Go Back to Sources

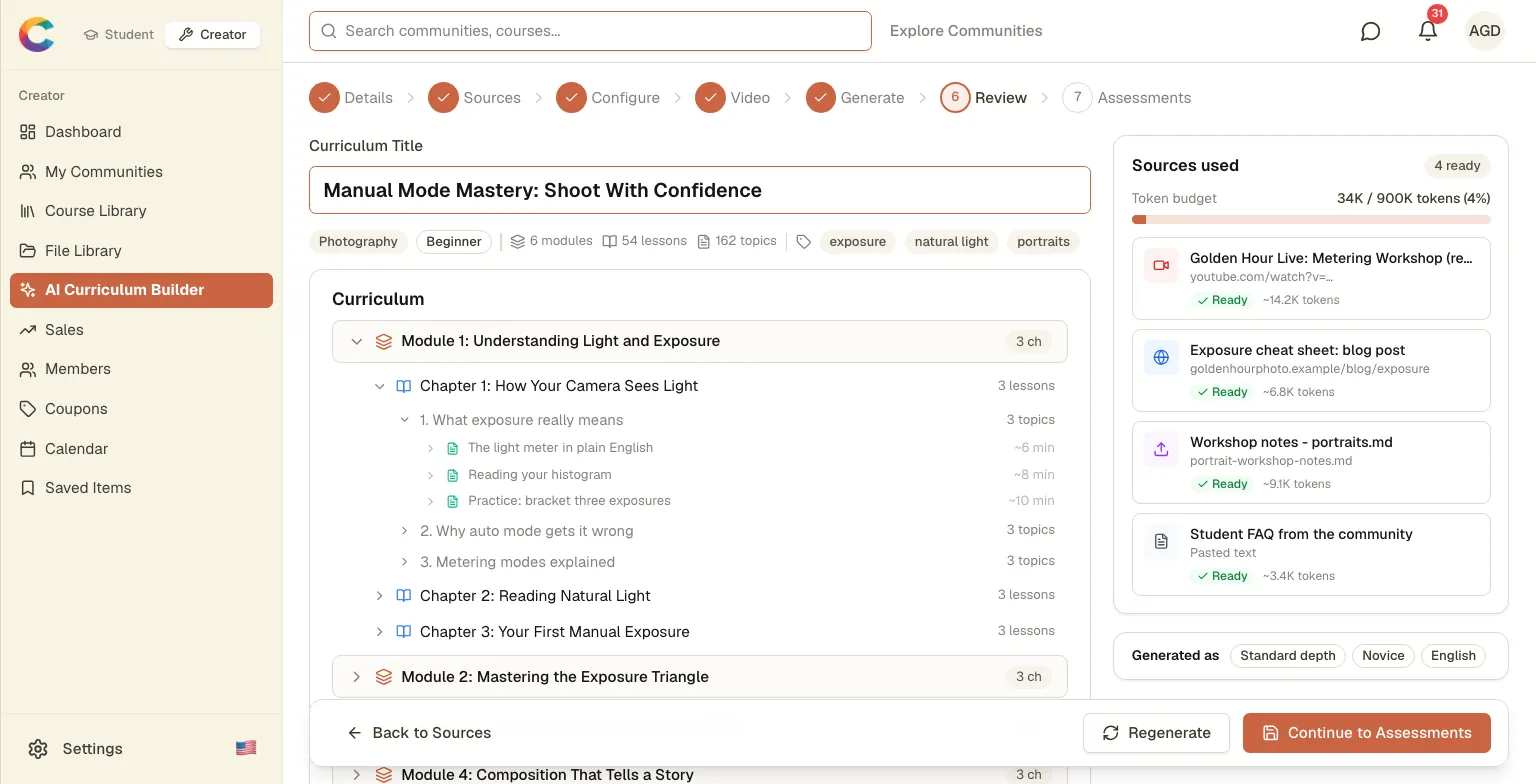419,733
